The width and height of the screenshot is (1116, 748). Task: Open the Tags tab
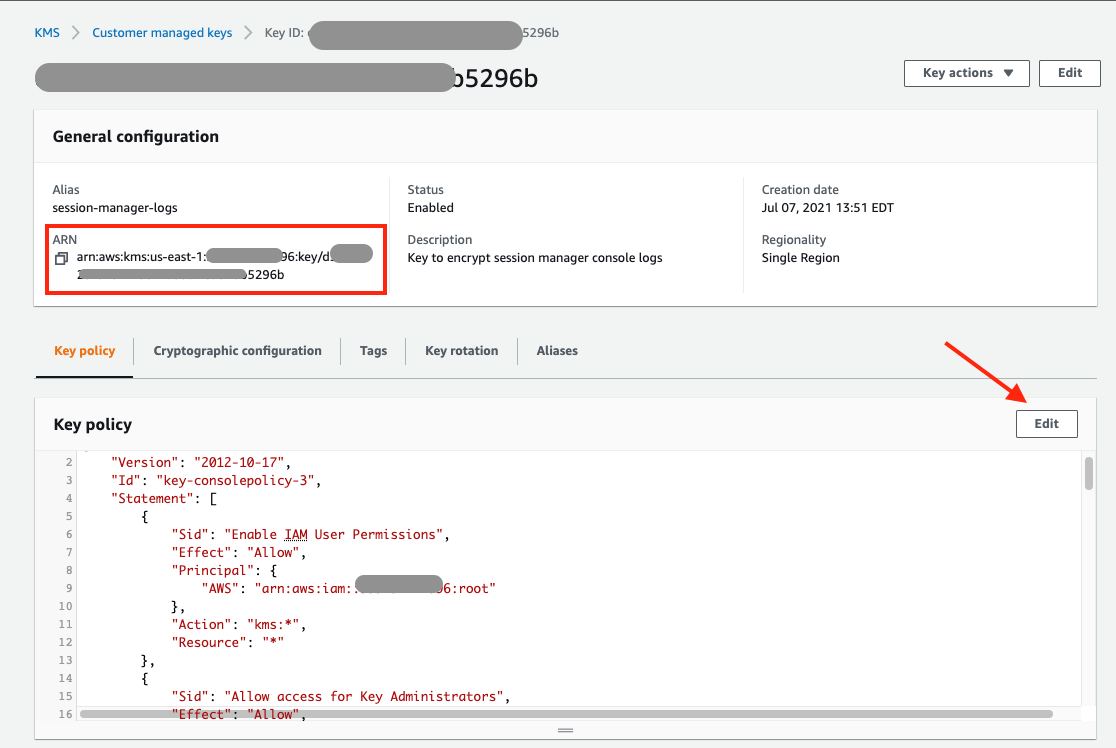click(x=373, y=351)
